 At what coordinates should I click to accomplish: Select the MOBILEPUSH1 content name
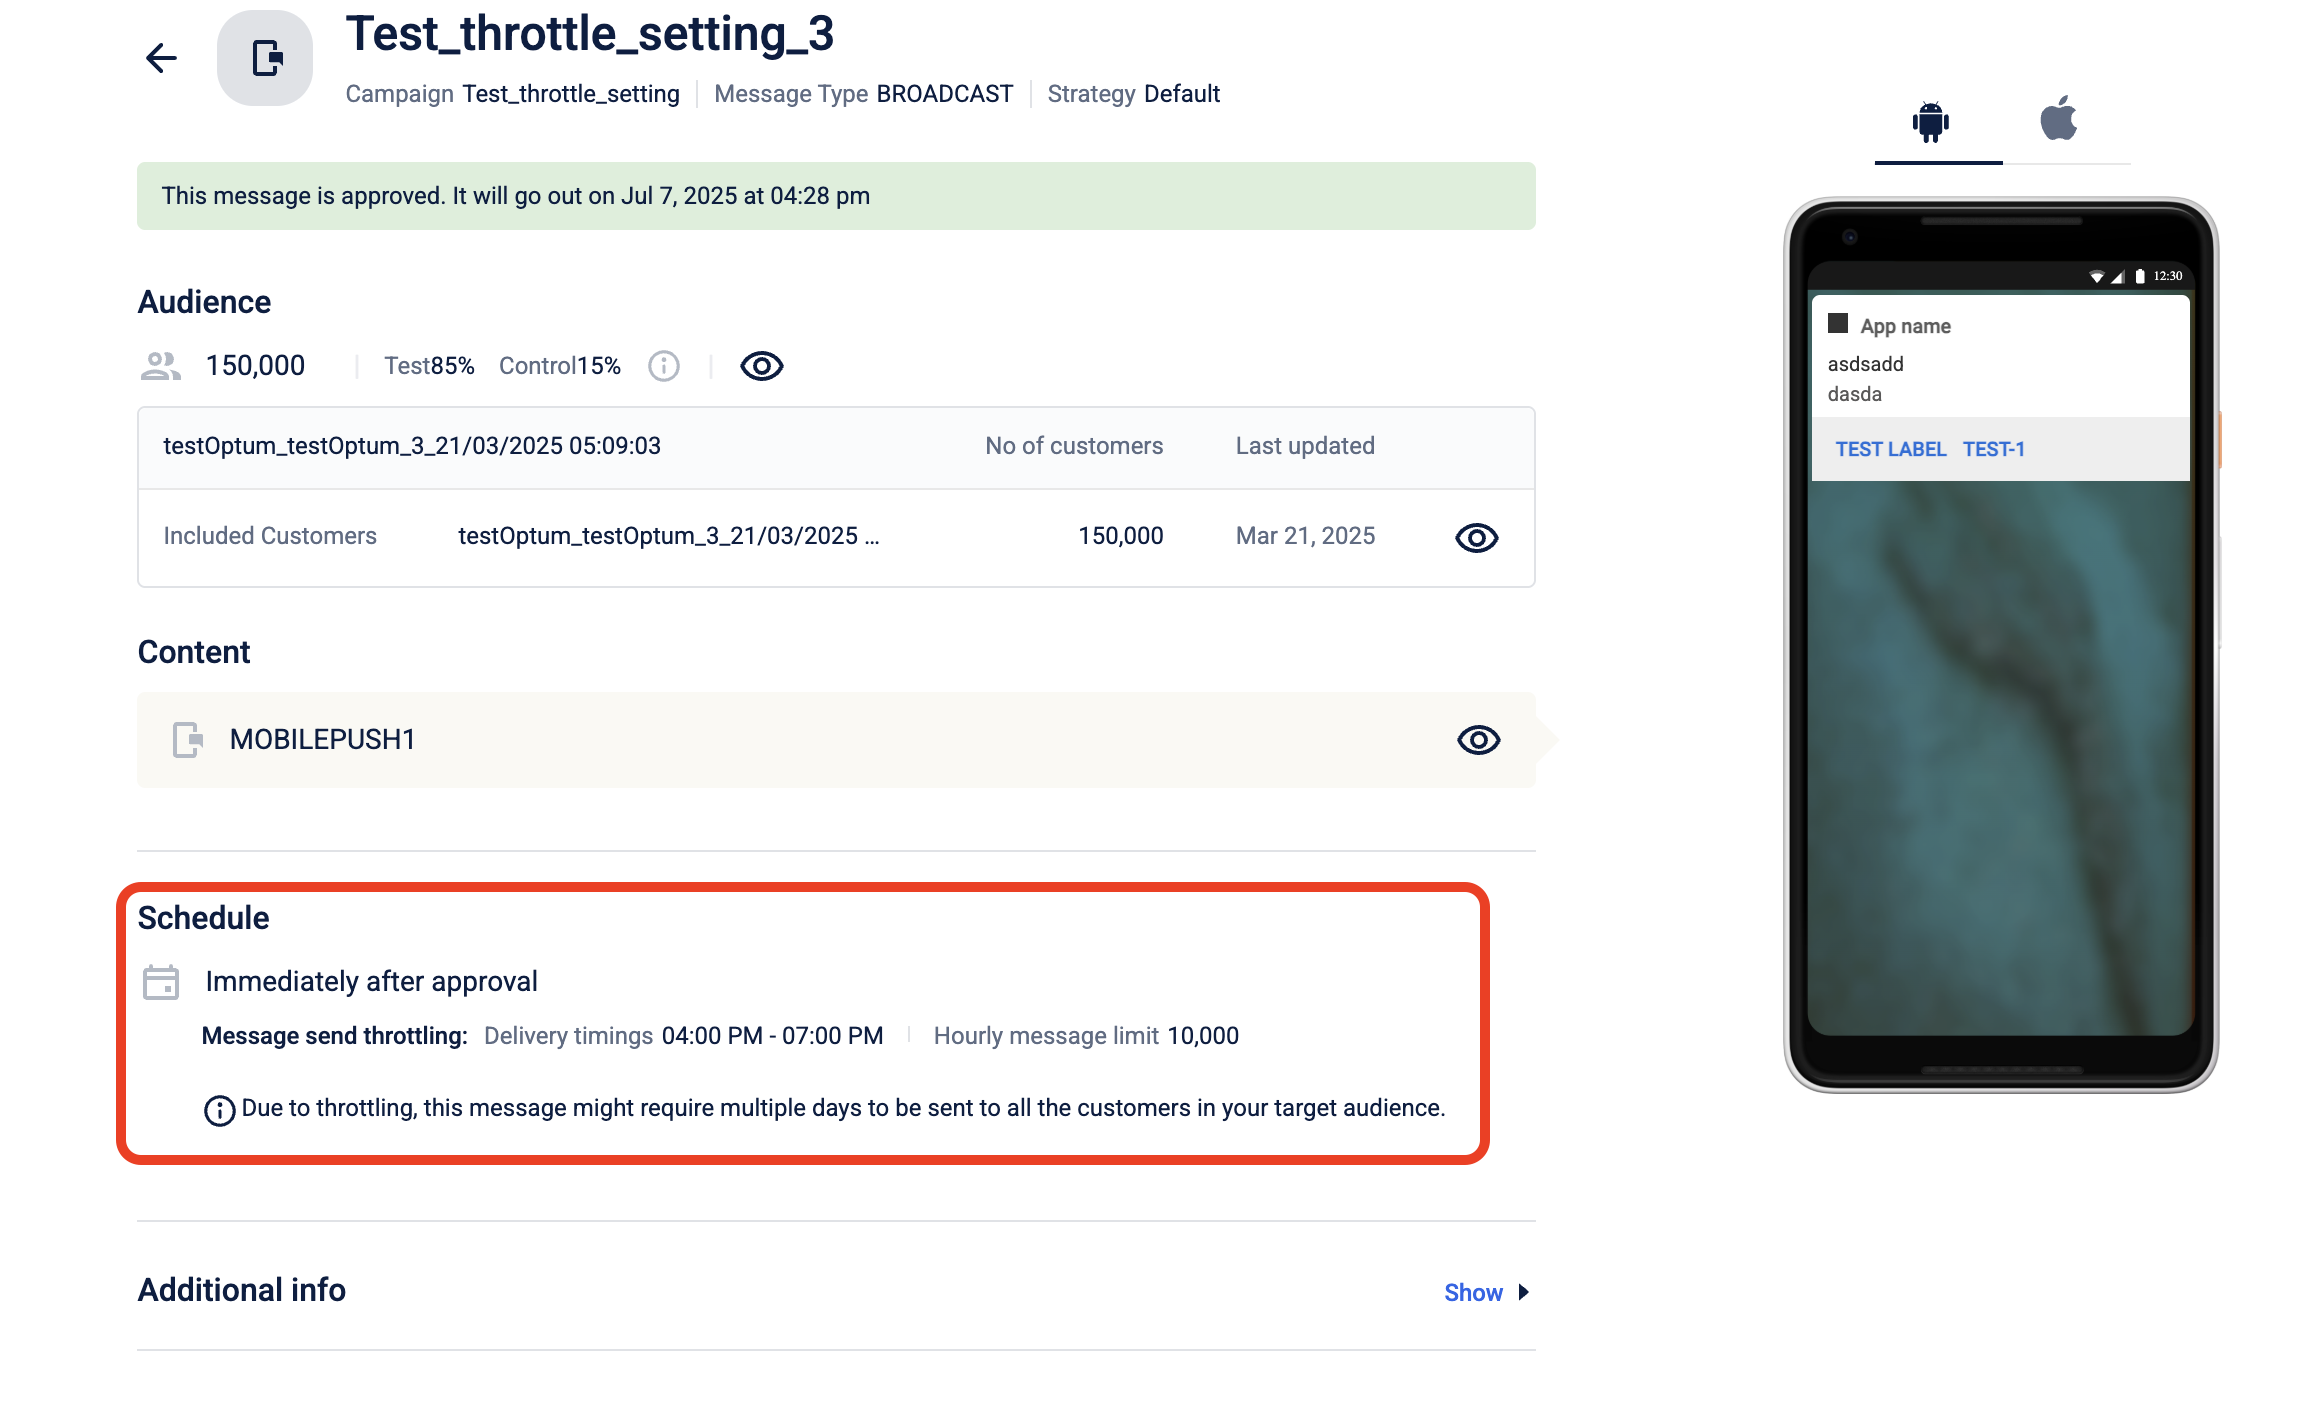coord(322,740)
